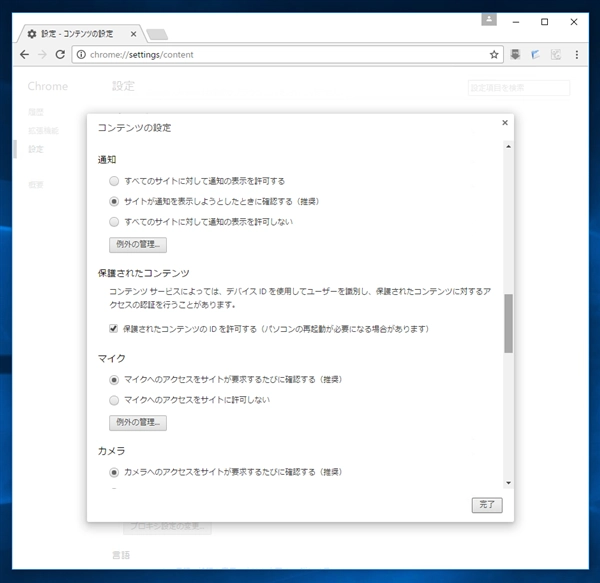Open a new tab with the new tab button
The height and width of the screenshot is (583, 600).
pos(157,34)
